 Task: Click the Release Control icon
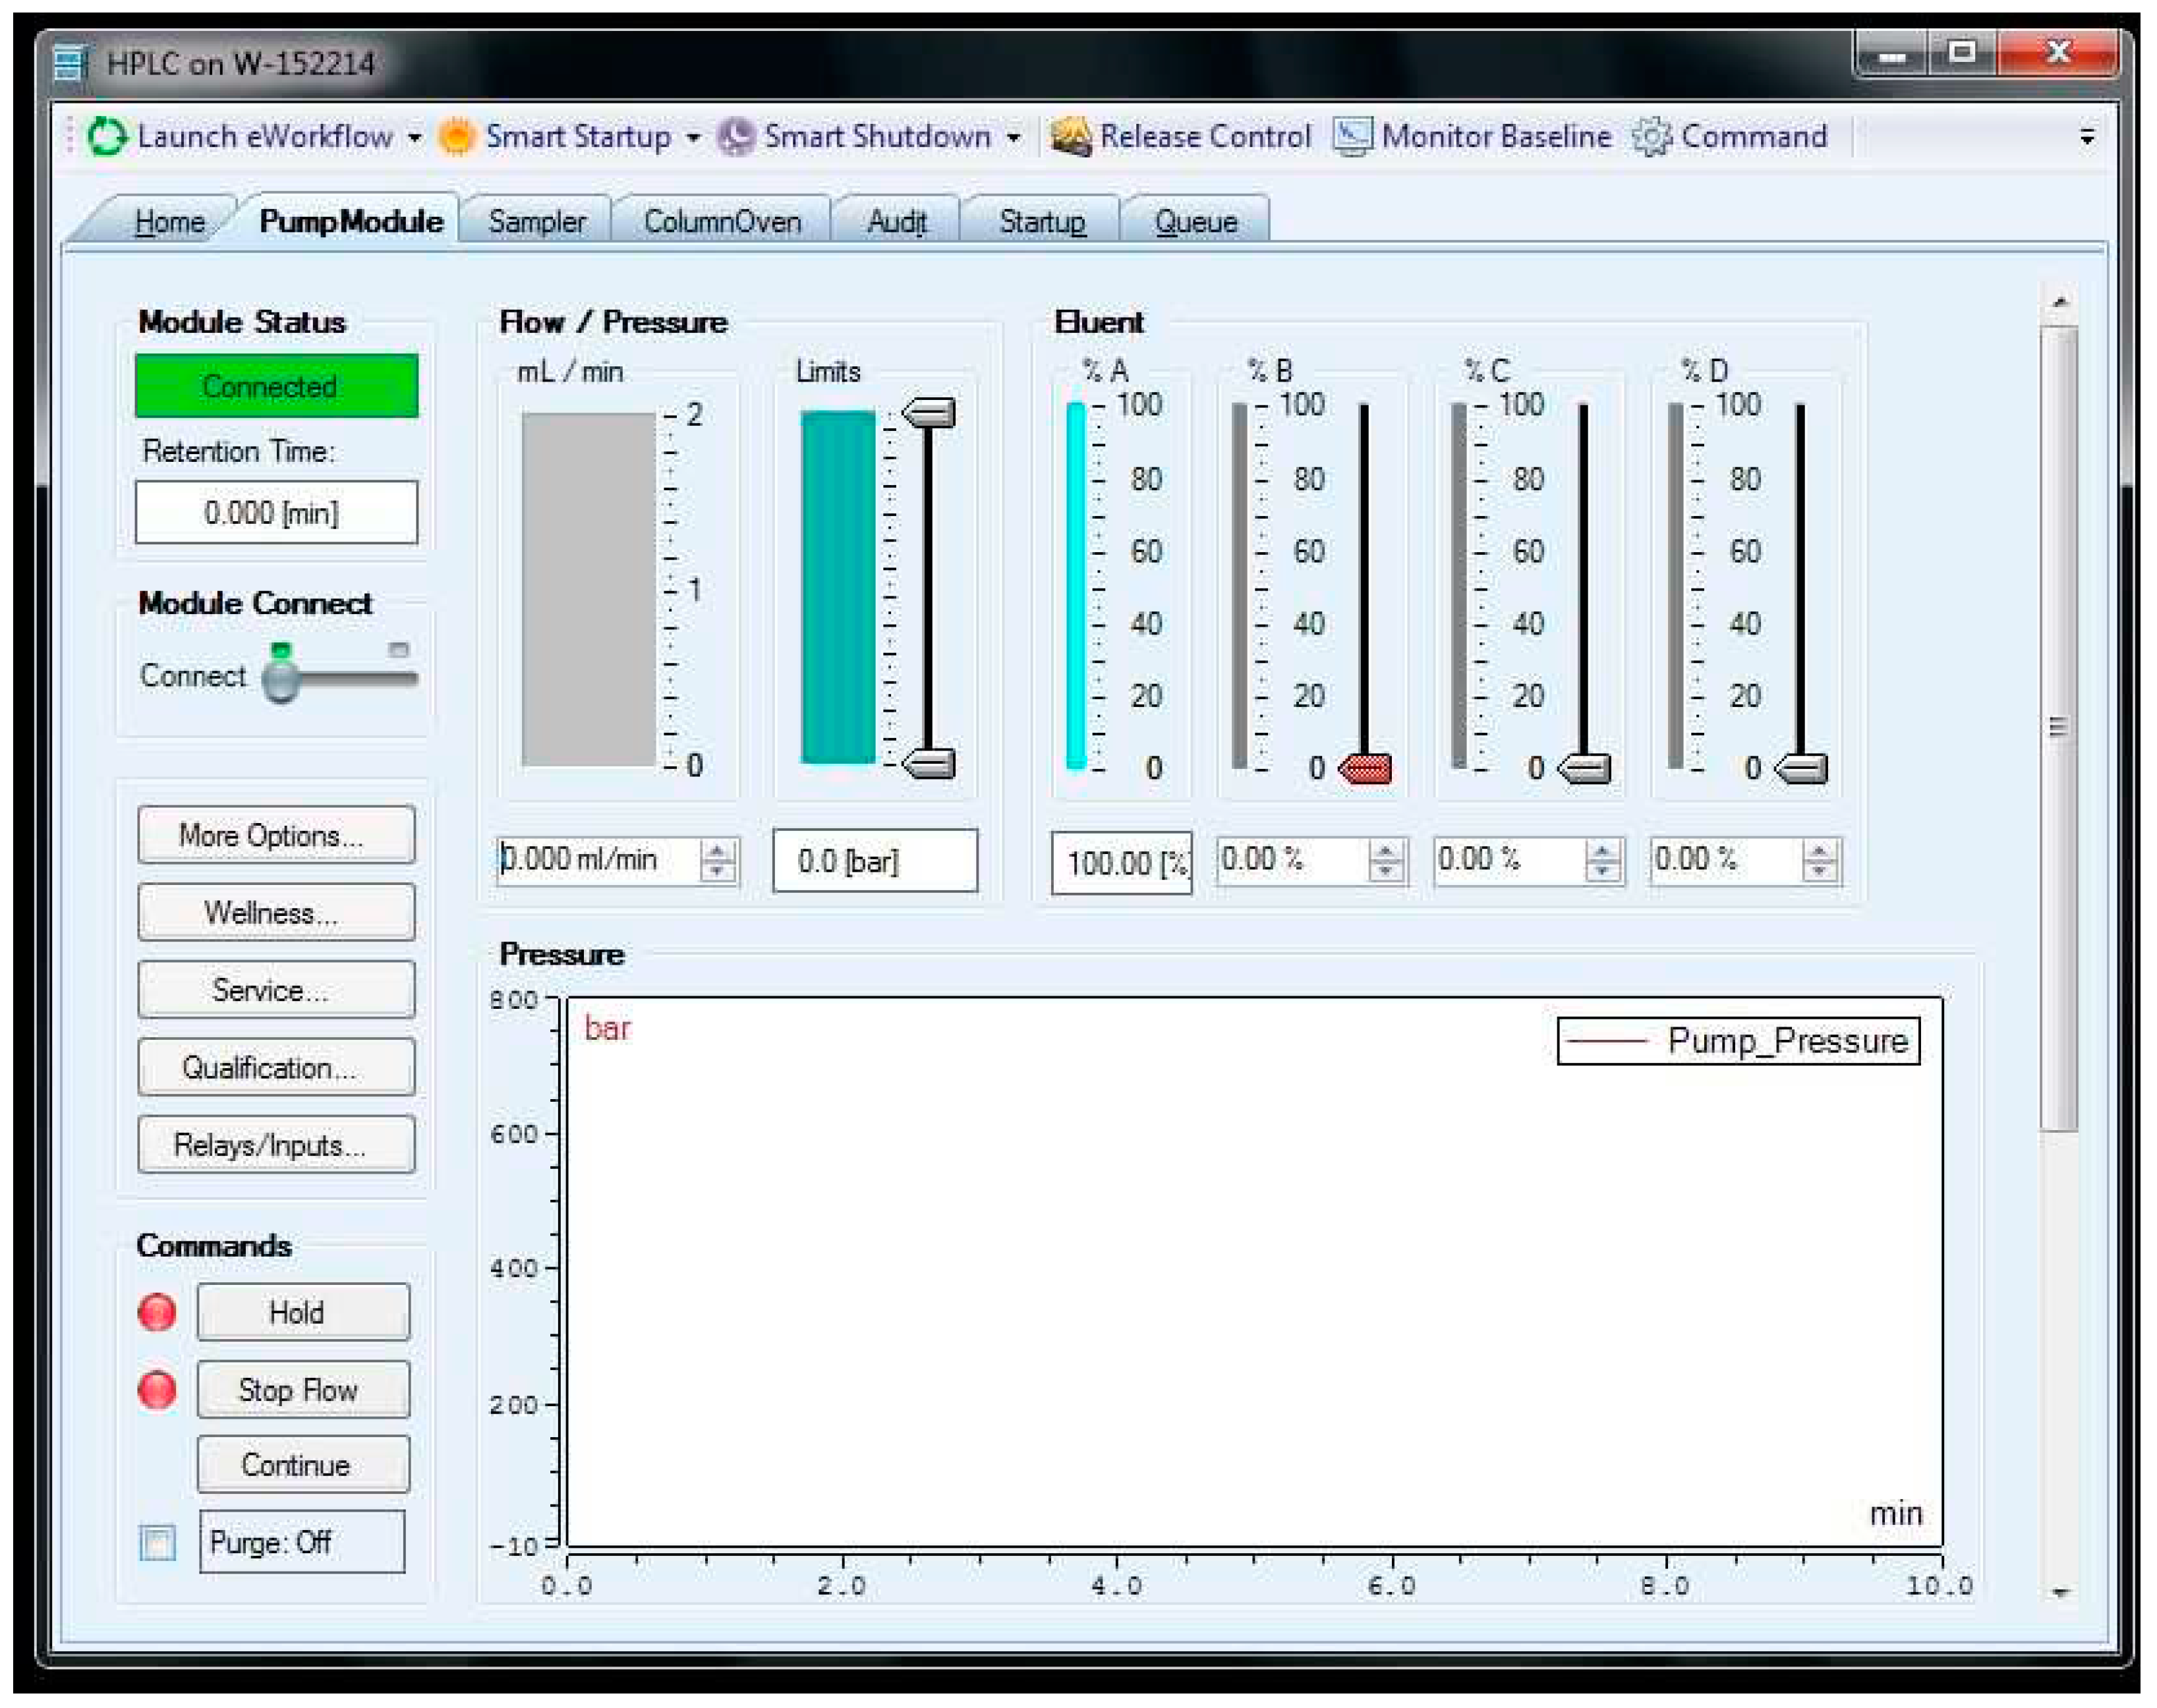pos(1070,136)
